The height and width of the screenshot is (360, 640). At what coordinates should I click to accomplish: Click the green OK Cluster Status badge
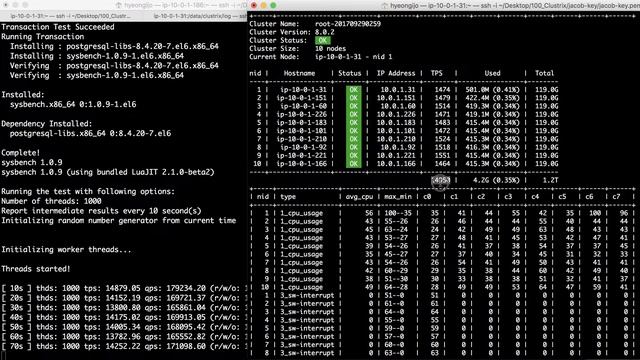322,40
